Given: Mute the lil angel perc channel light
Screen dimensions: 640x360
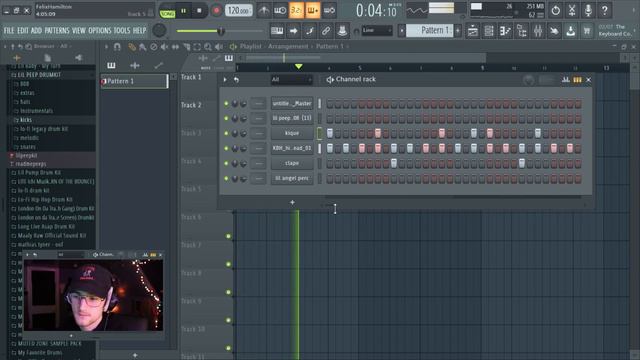Looking at the screenshot, I should (x=226, y=178).
